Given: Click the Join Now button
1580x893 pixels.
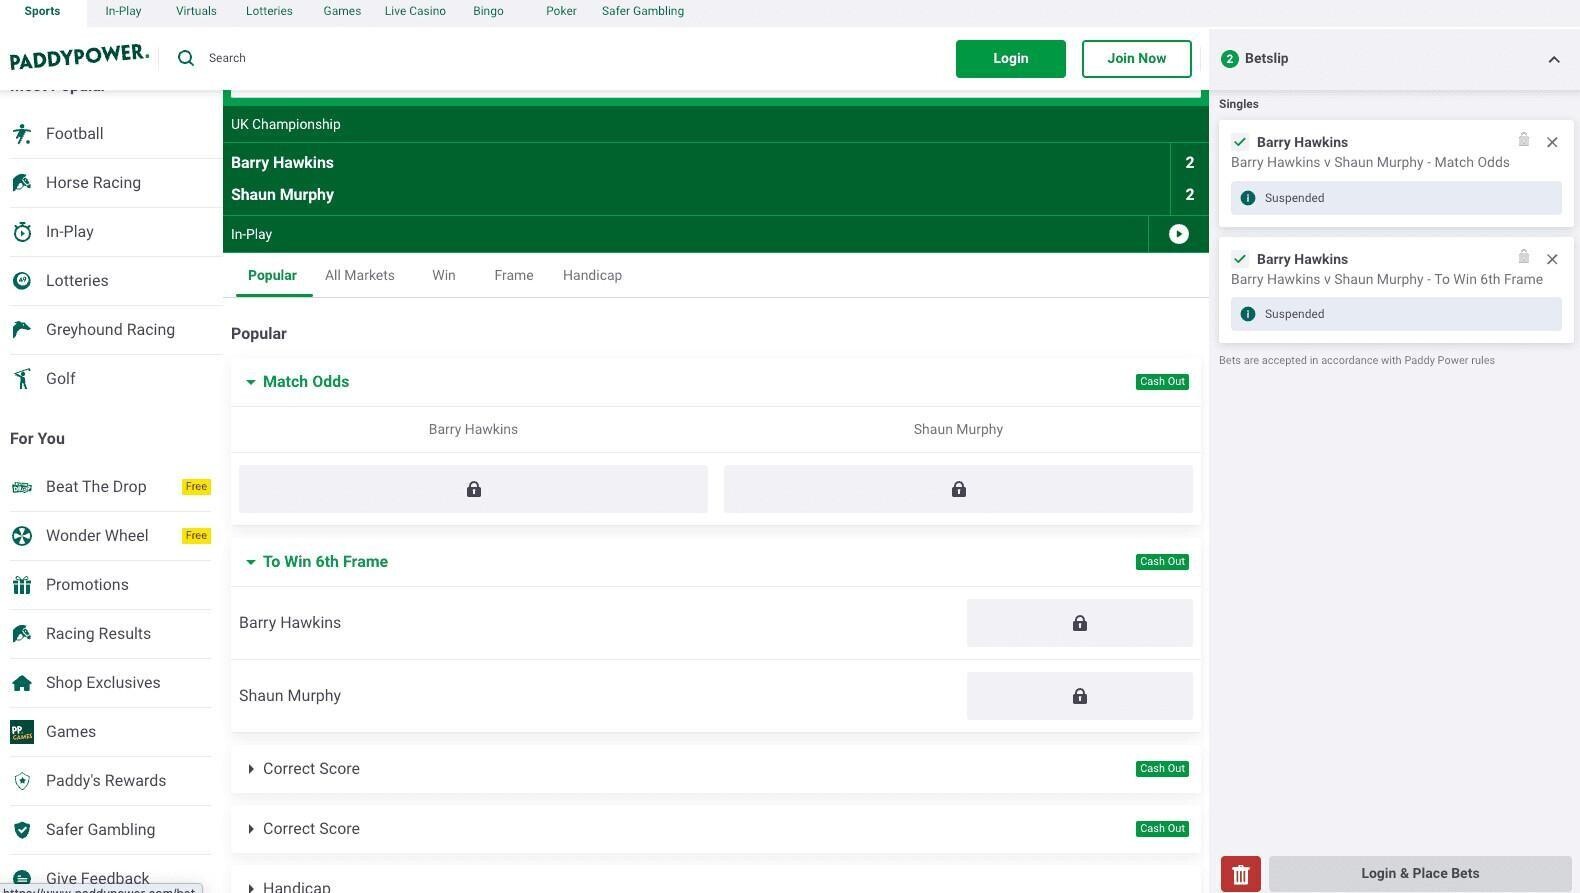Looking at the screenshot, I should tap(1137, 59).
